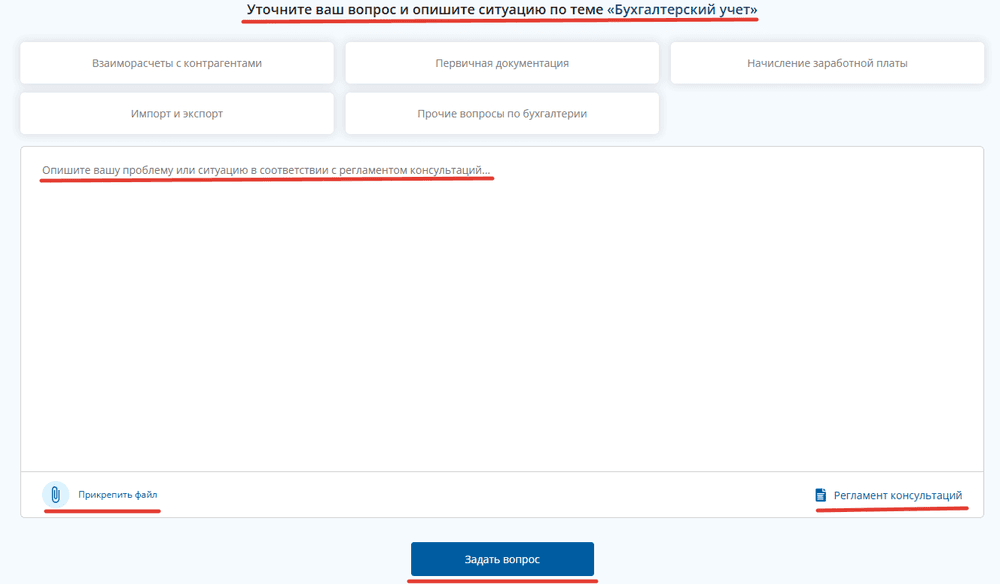The height and width of the screenshot is (585, 1000).
Task: Pick the Начисление заработной платы category
Action: [x=827, y=63]
